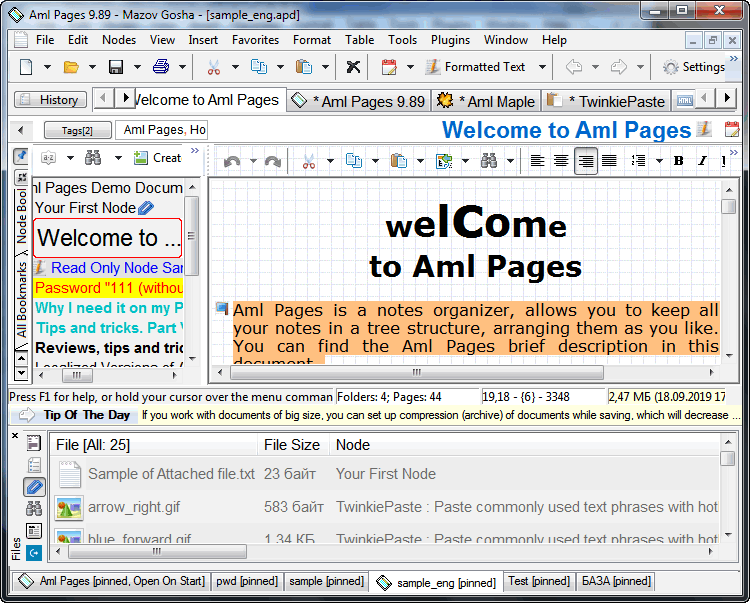Image resolution: width=750 pixels, height=603 pixels.
Task: Click the tags field showing Aml Pages
Action: tap(162, 130)
